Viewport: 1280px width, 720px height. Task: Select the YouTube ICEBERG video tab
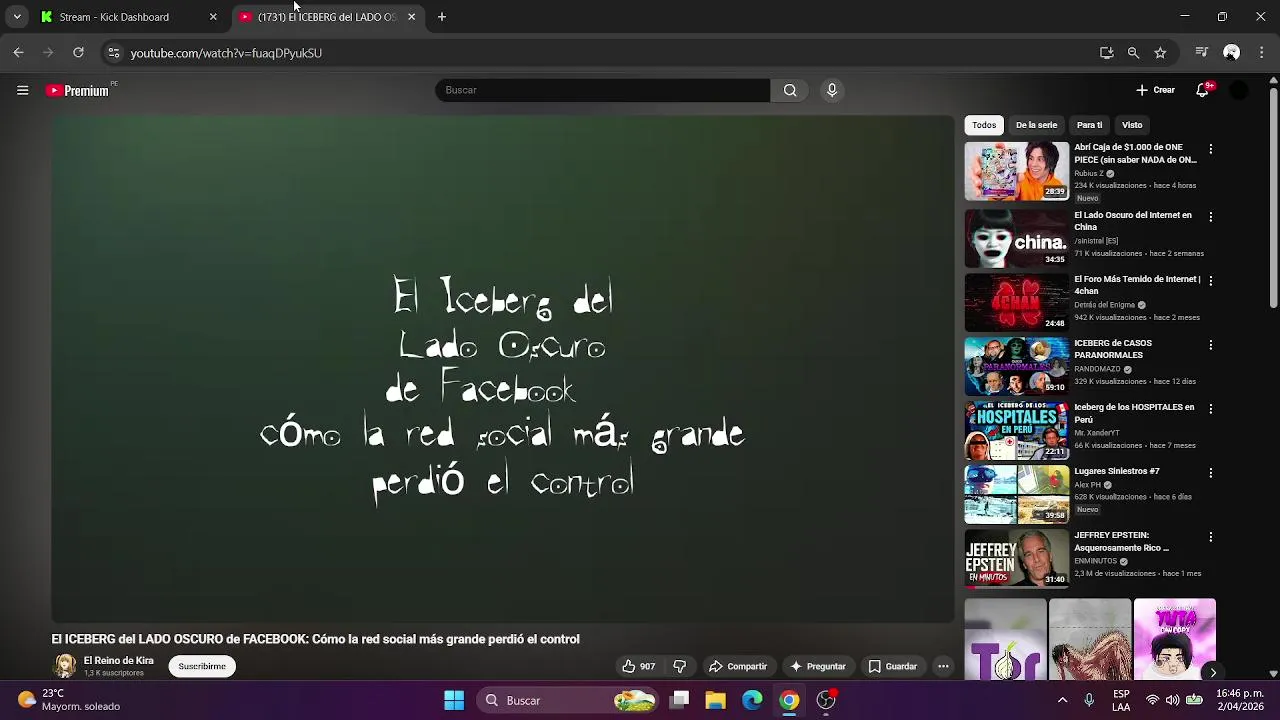[x=326, y=17]
